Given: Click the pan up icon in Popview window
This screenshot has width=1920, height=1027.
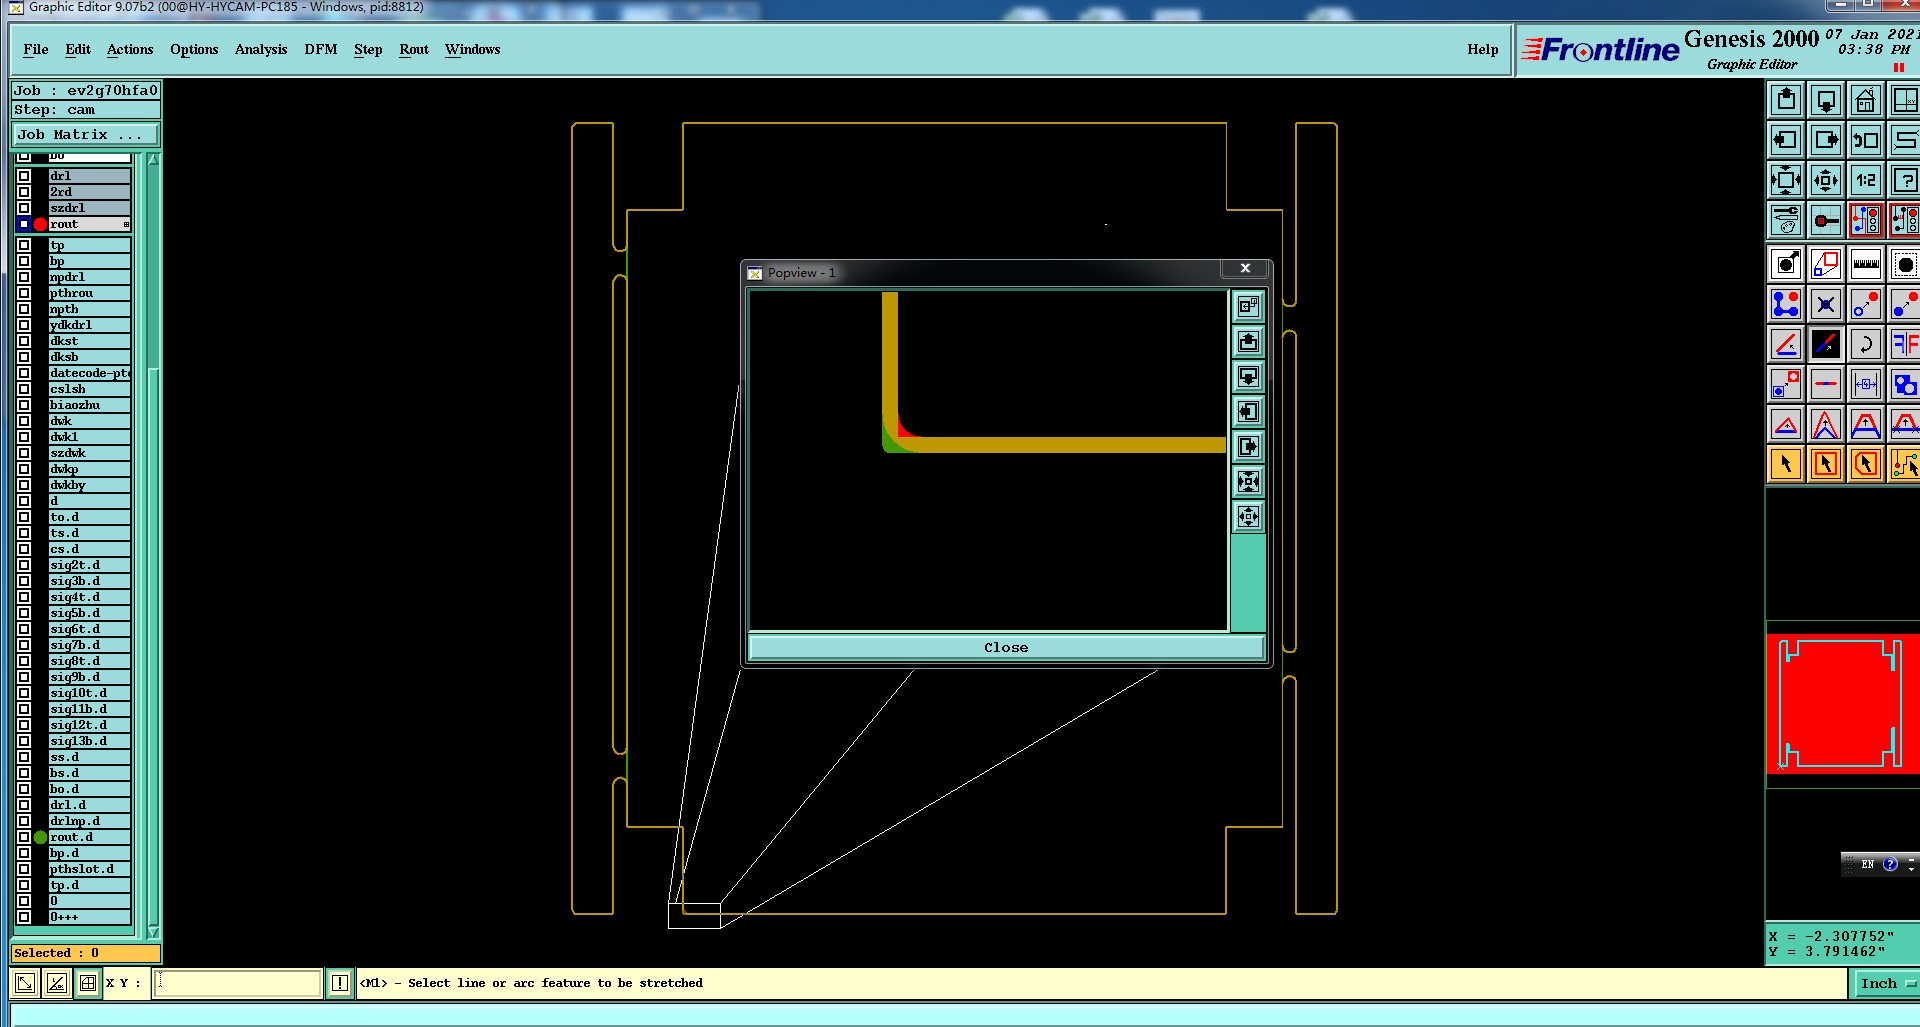Looking at the screenshot, I should [x=1248, y=342].
